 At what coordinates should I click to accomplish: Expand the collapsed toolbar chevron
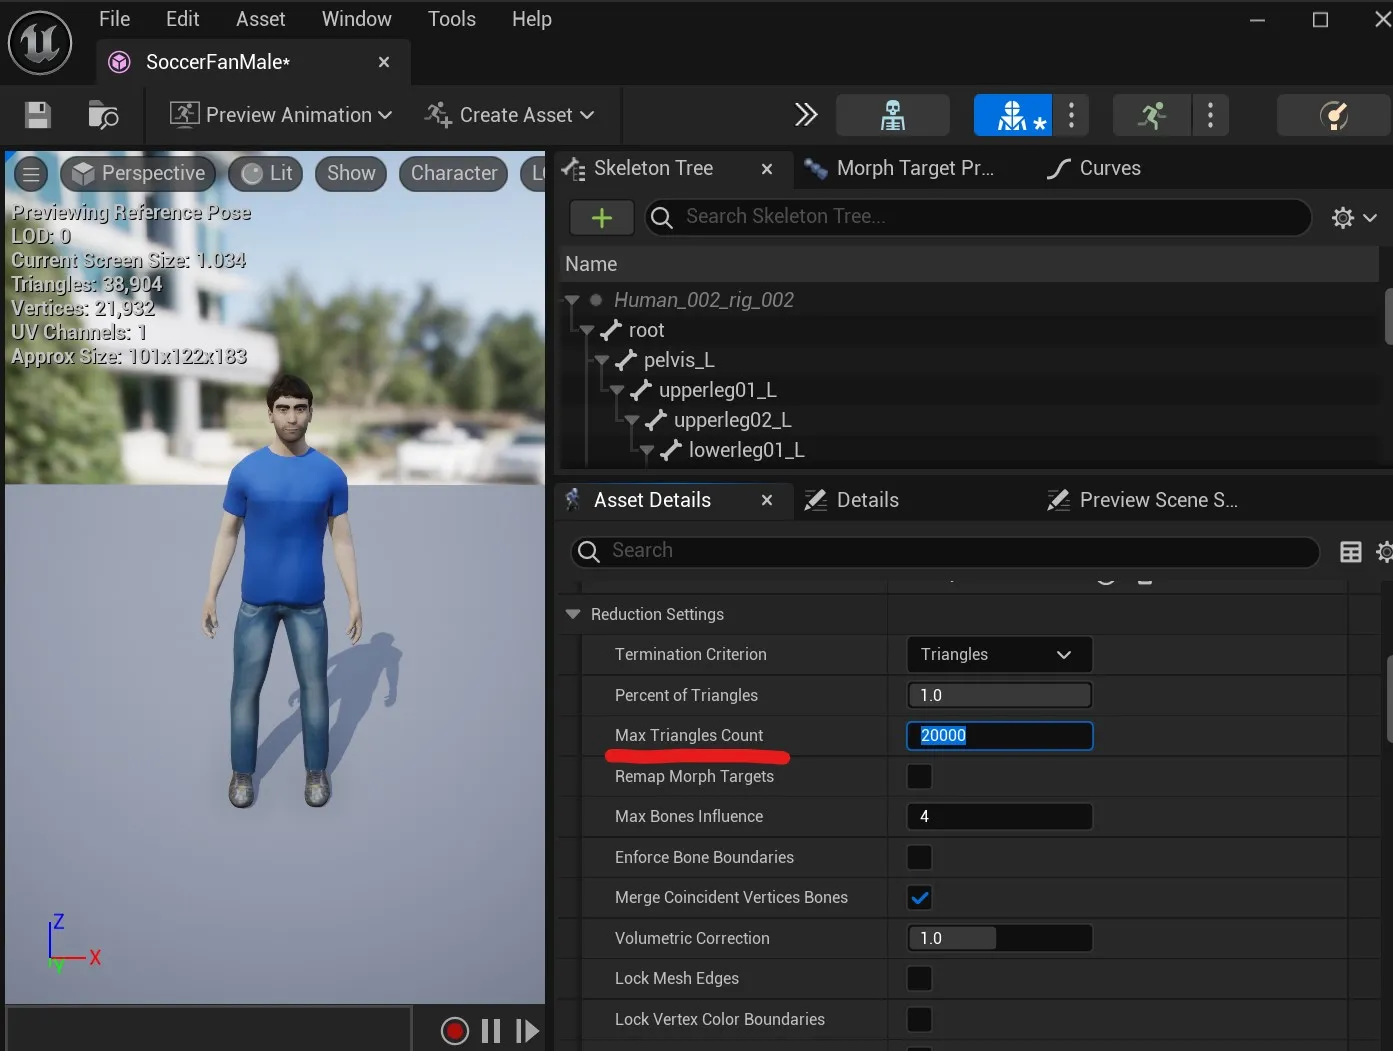coord(806,114)
